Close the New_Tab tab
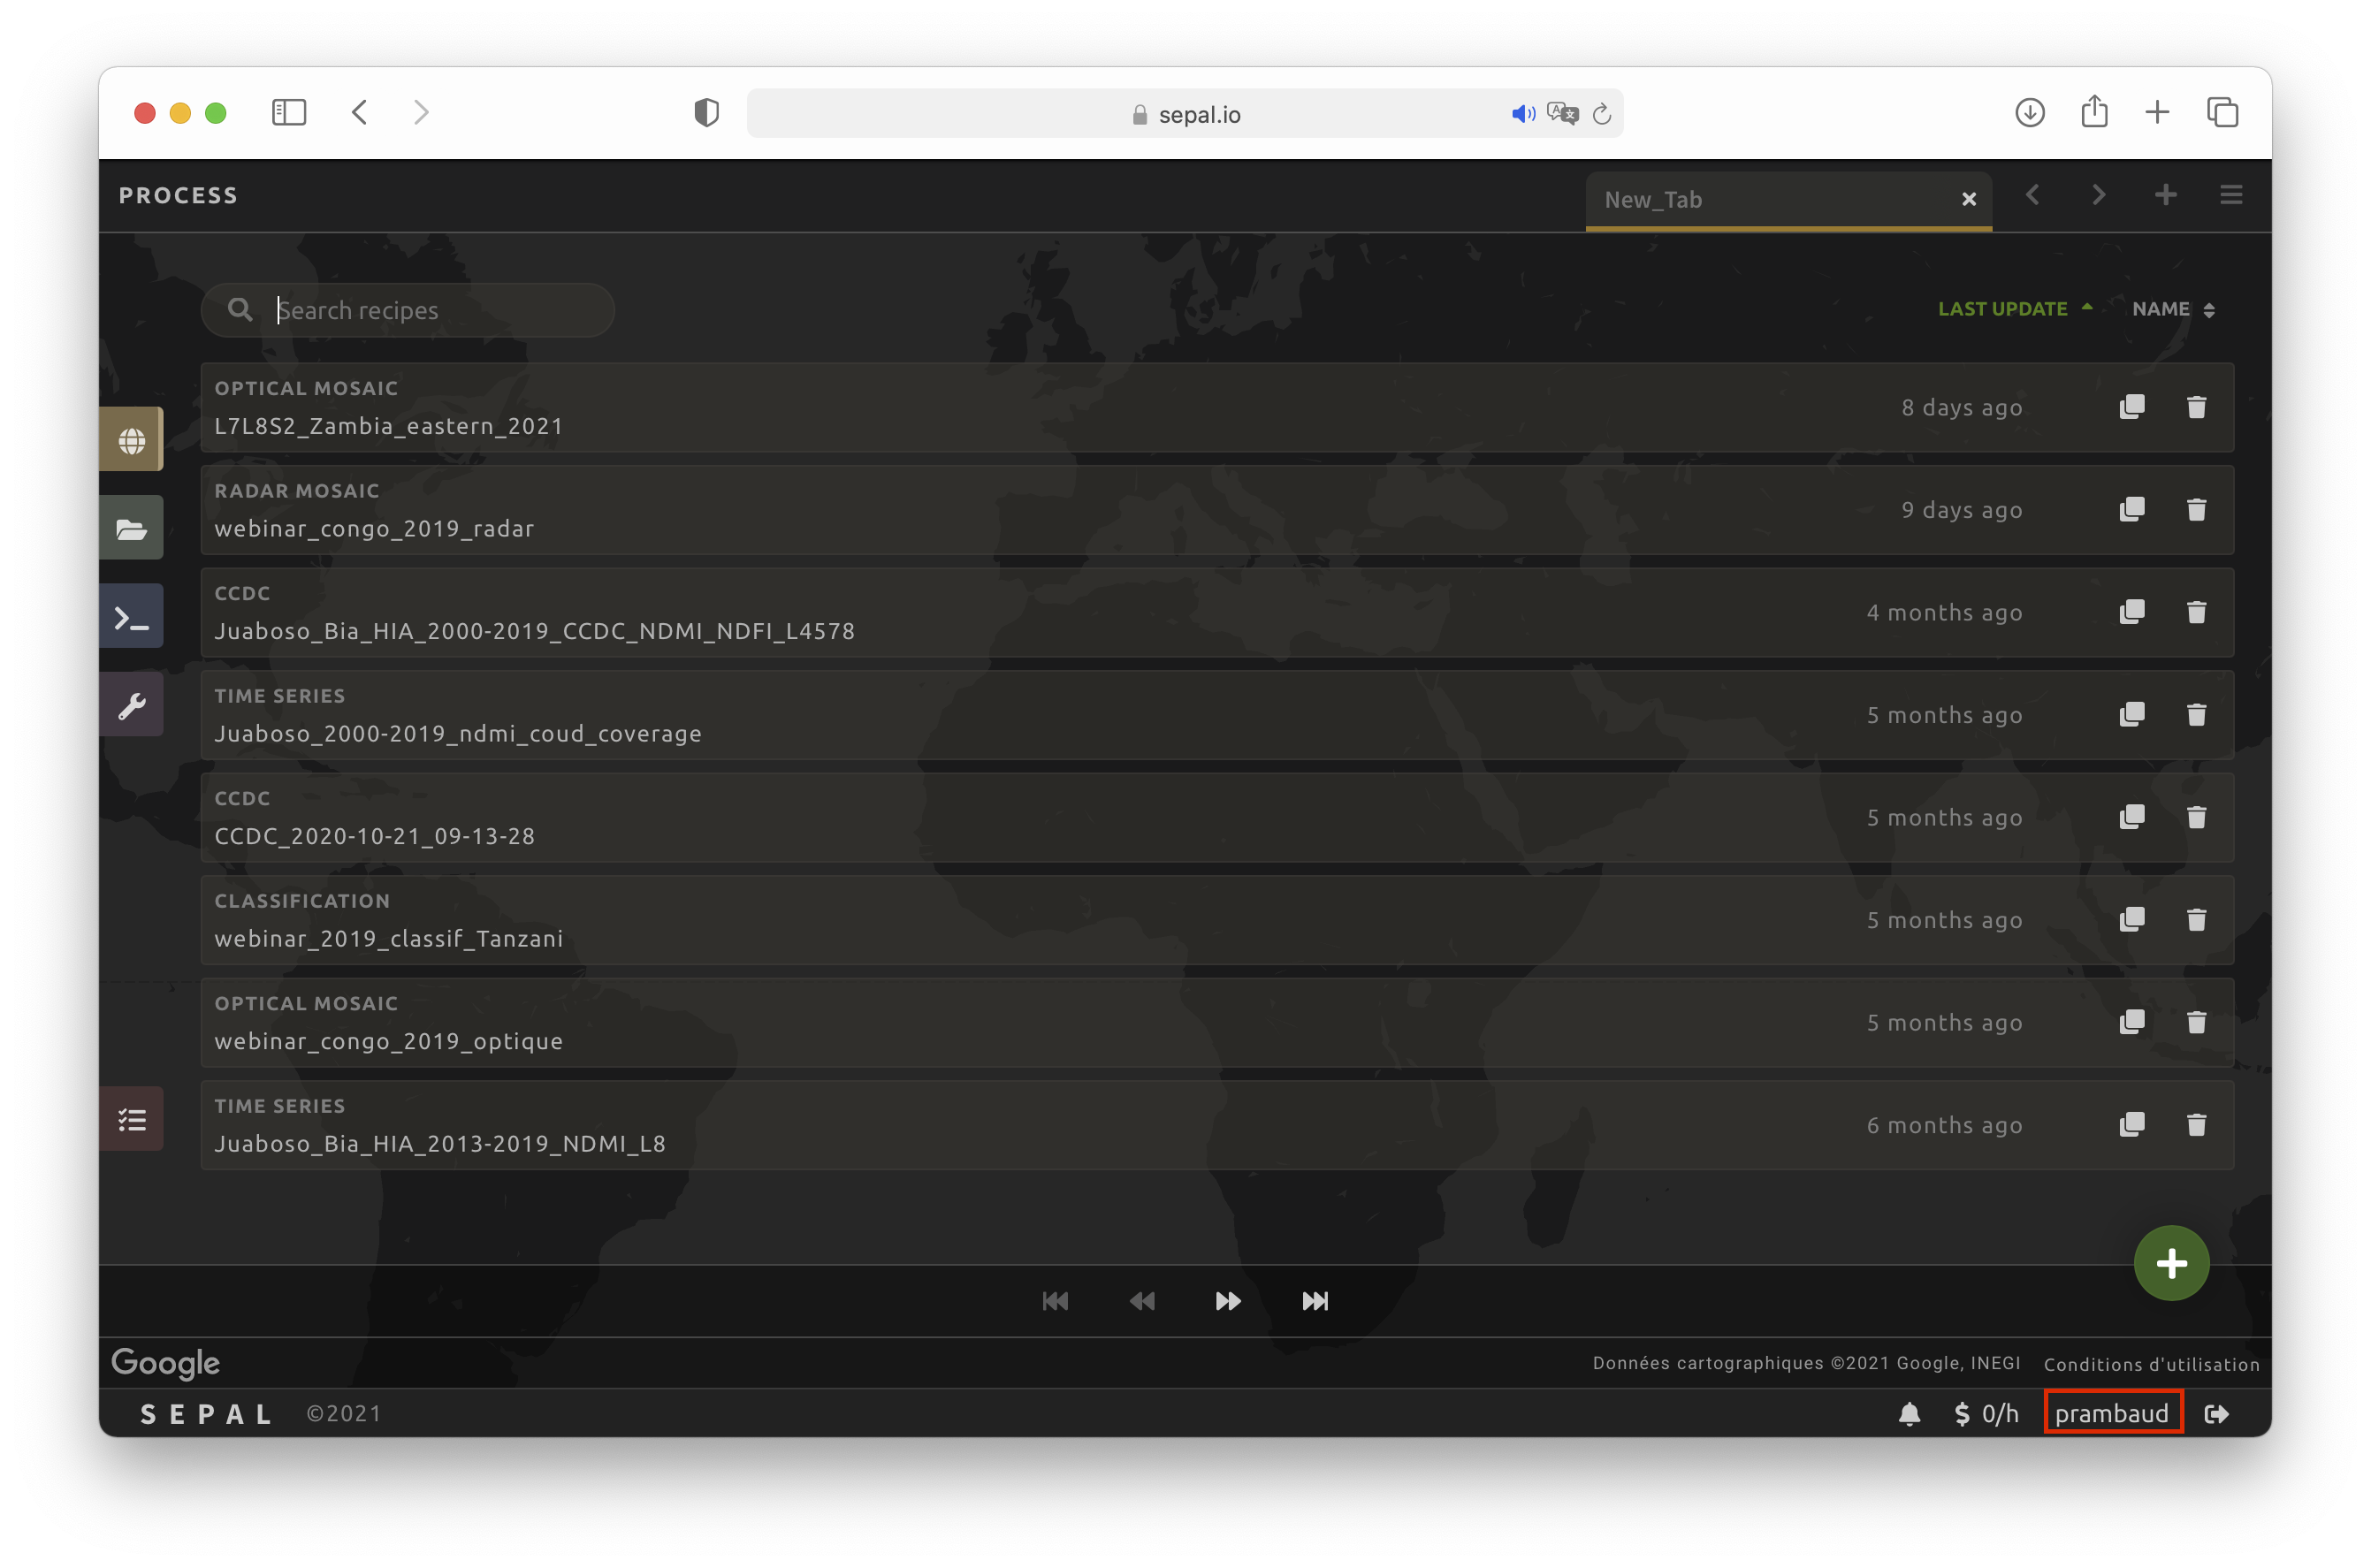 tap(1968, 199)
